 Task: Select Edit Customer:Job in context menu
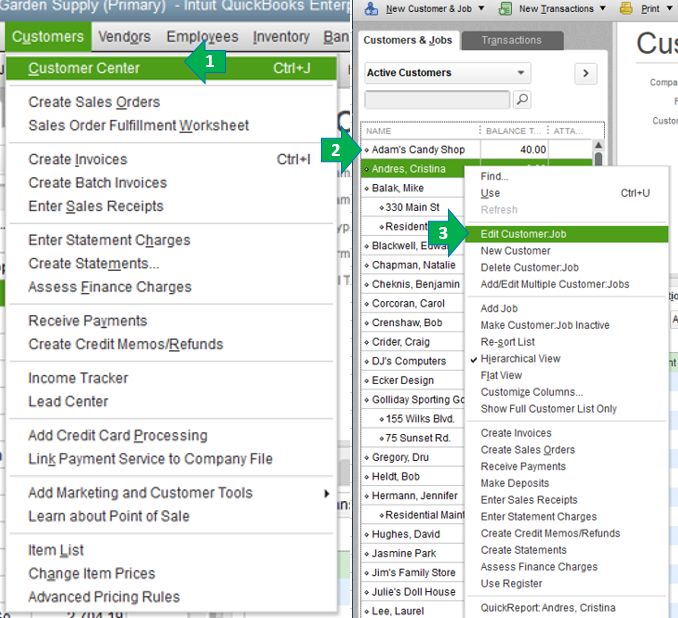[x=567, y=234]
